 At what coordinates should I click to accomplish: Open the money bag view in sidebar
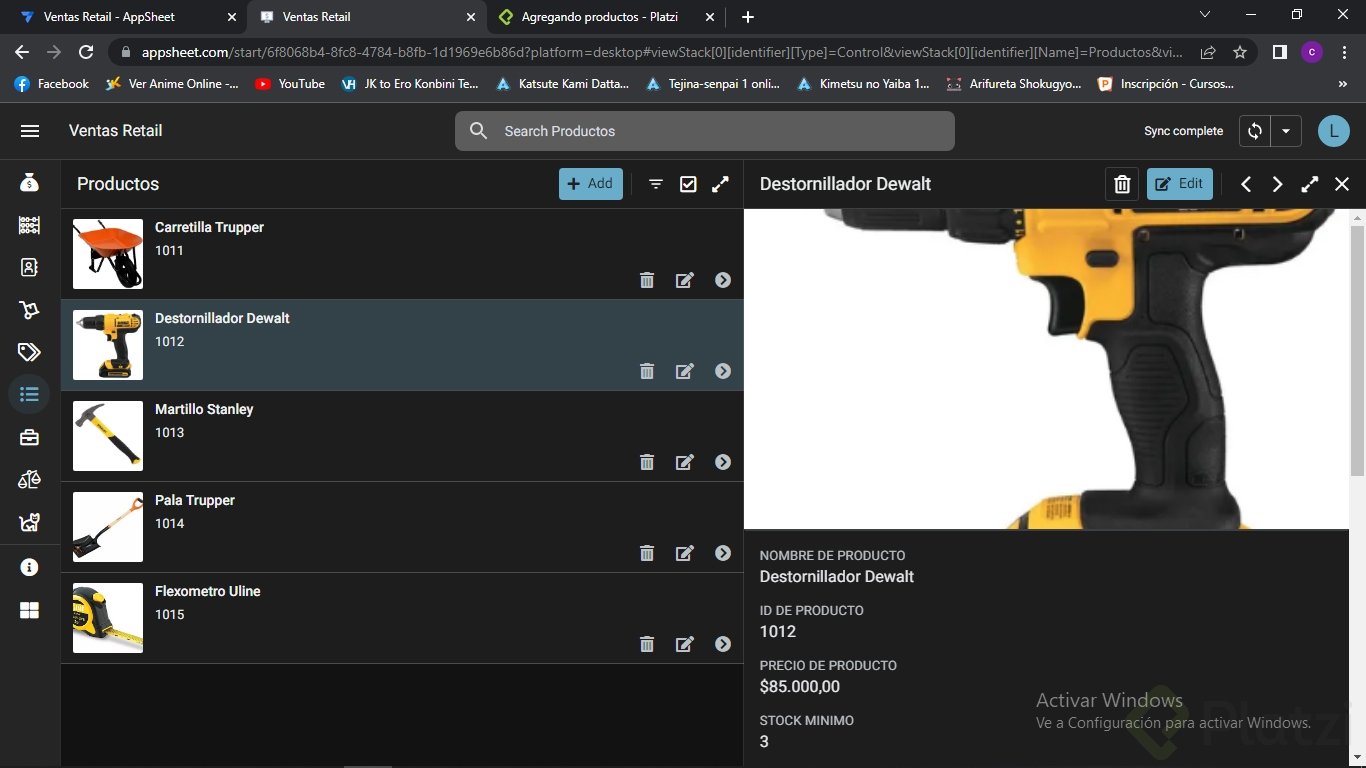tap(29, 183)
